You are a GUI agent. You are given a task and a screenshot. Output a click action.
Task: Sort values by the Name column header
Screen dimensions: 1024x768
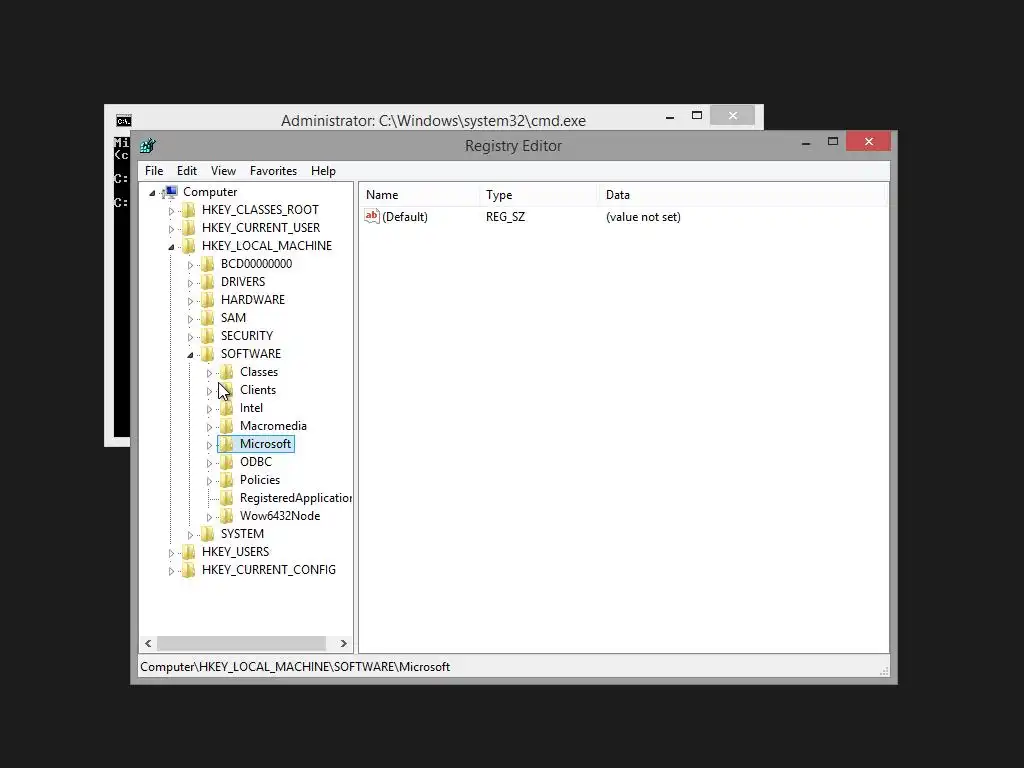click(419, 195)
